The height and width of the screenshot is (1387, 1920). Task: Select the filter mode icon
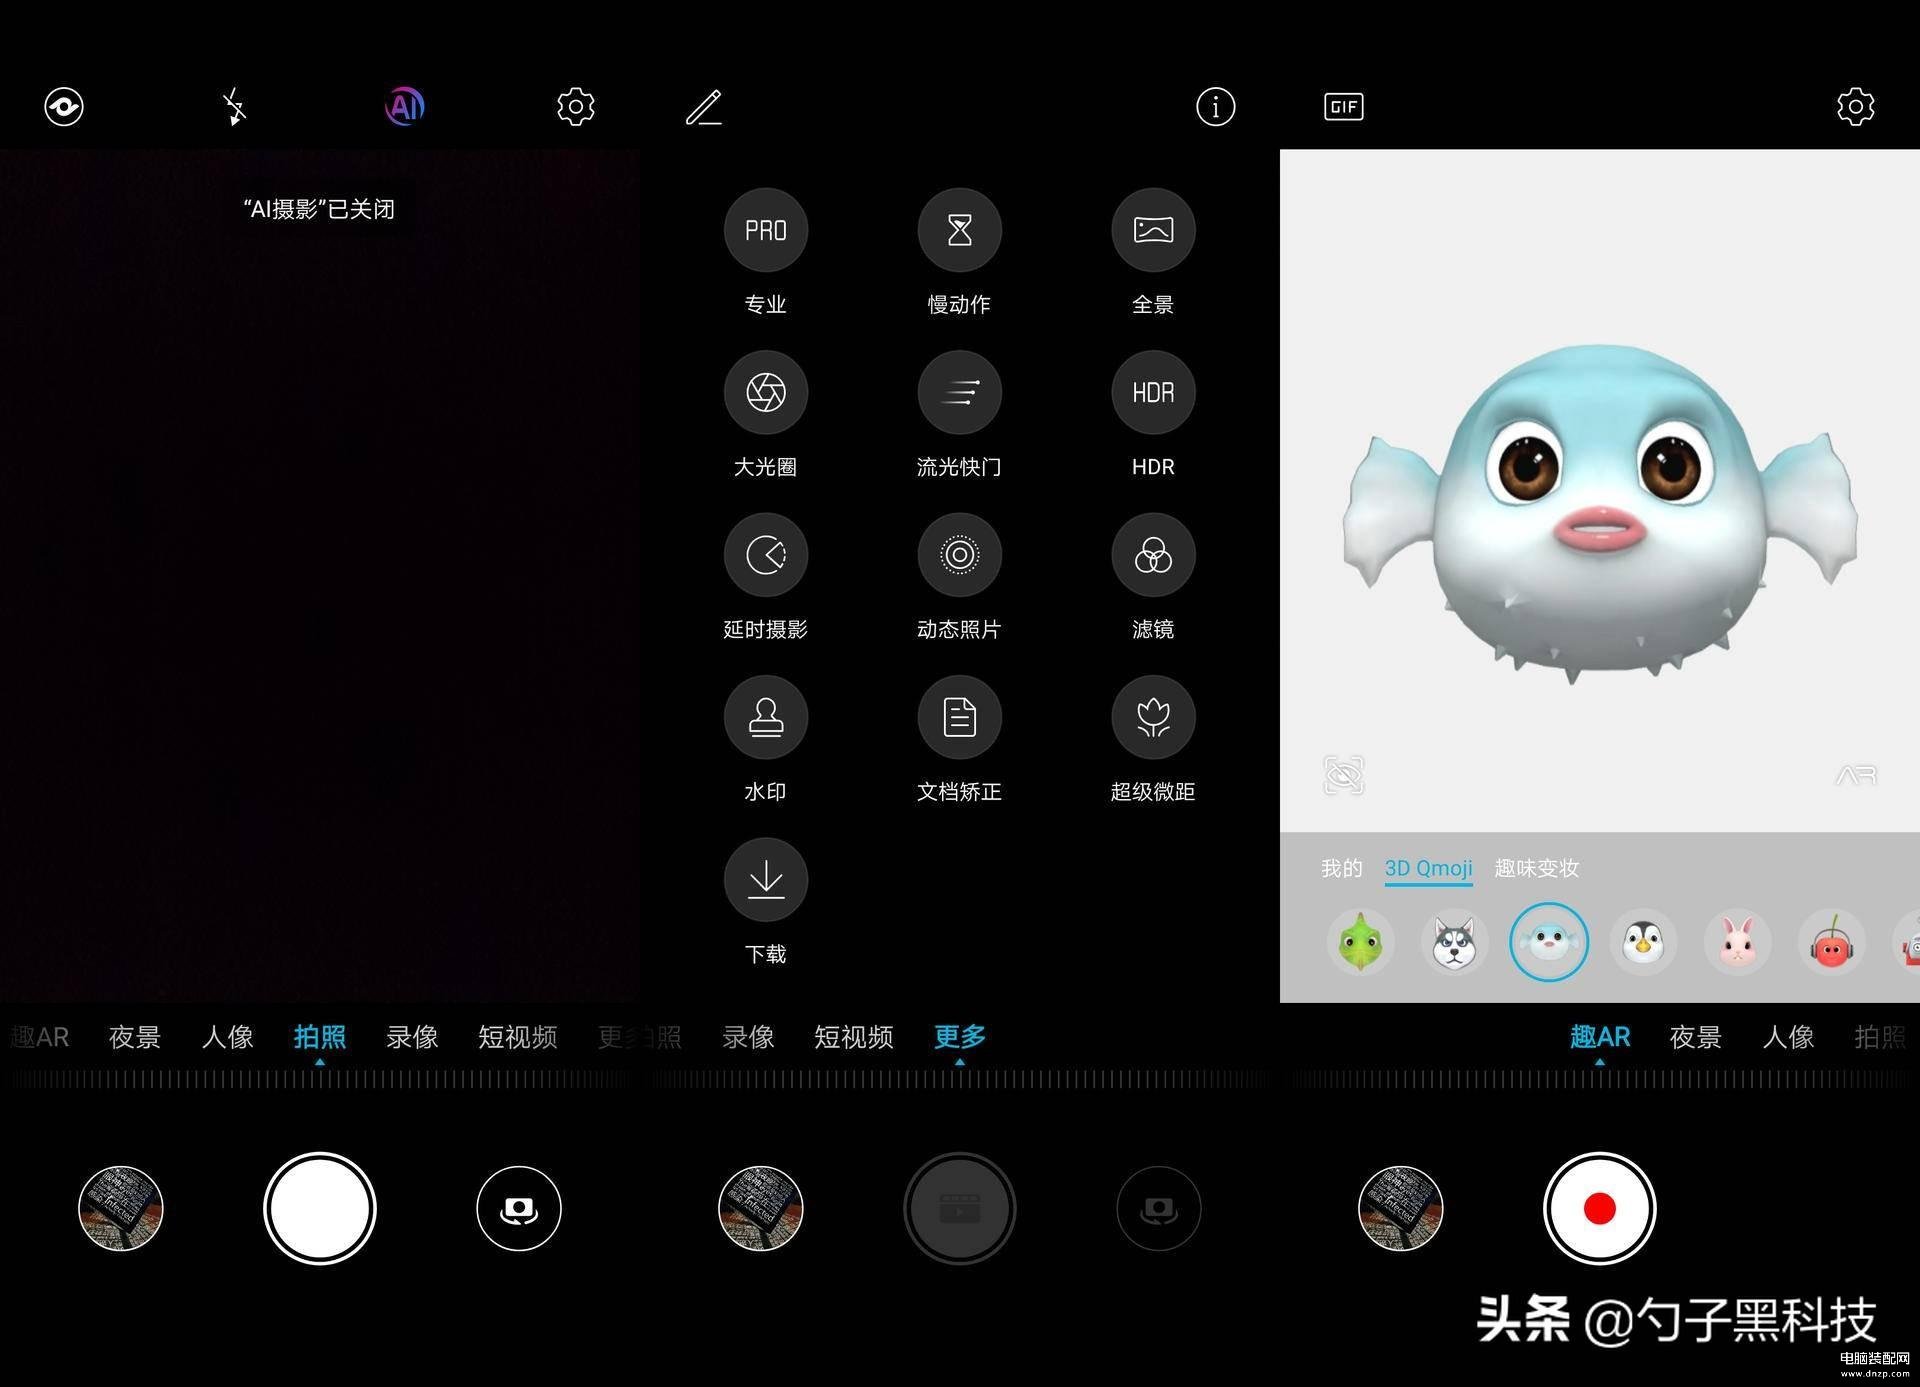click(x=1153, y=555)
